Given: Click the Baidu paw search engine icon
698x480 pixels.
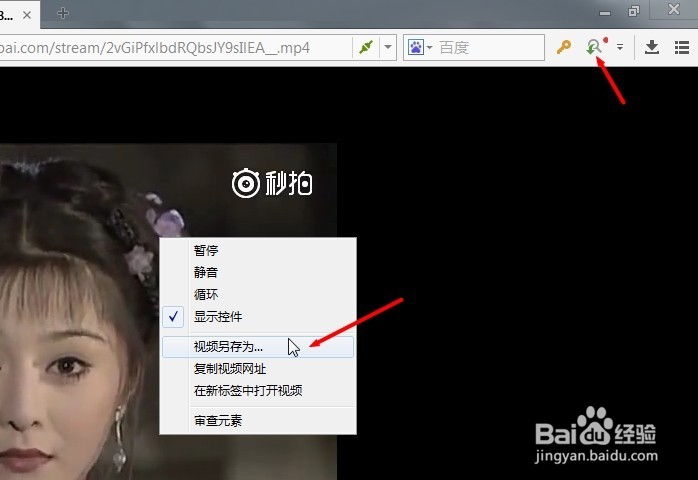Looking at the screenshot, I should pyautogui.click(x=416, y=47).
